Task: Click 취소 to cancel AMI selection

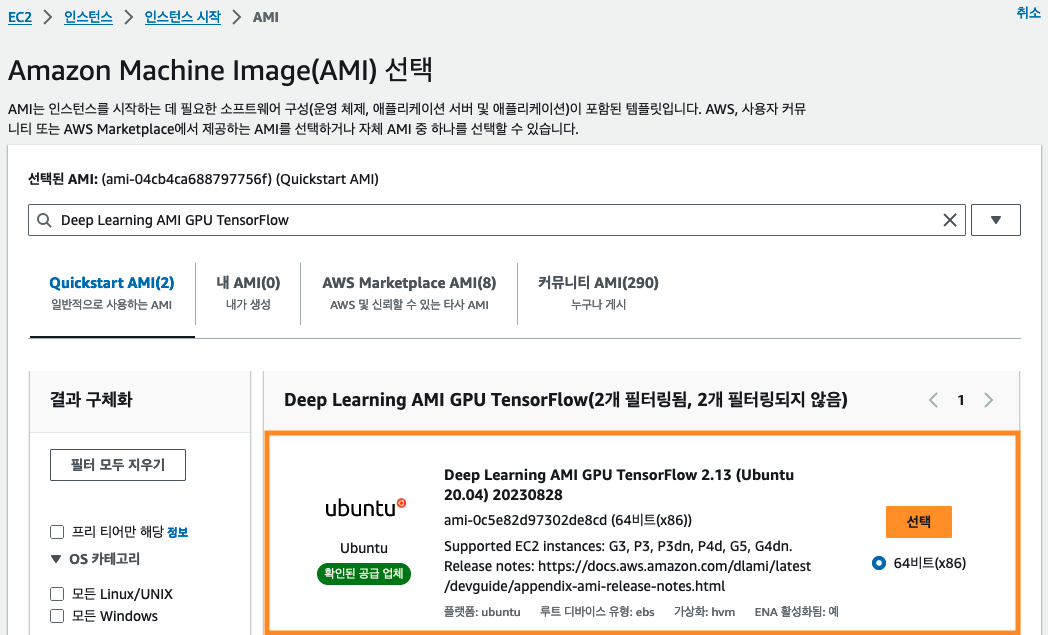Action: 1028,13
